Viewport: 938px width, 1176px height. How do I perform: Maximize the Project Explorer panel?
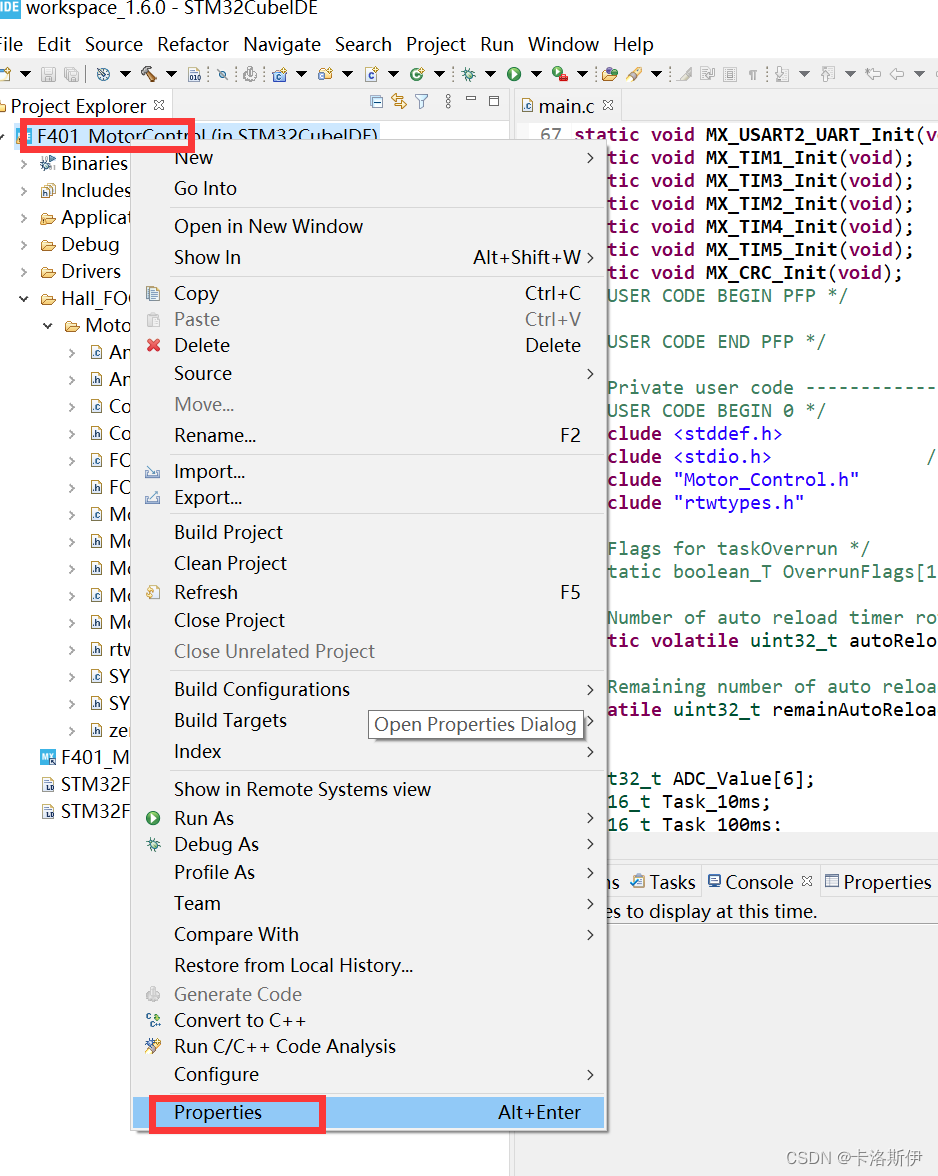point(494,100)
